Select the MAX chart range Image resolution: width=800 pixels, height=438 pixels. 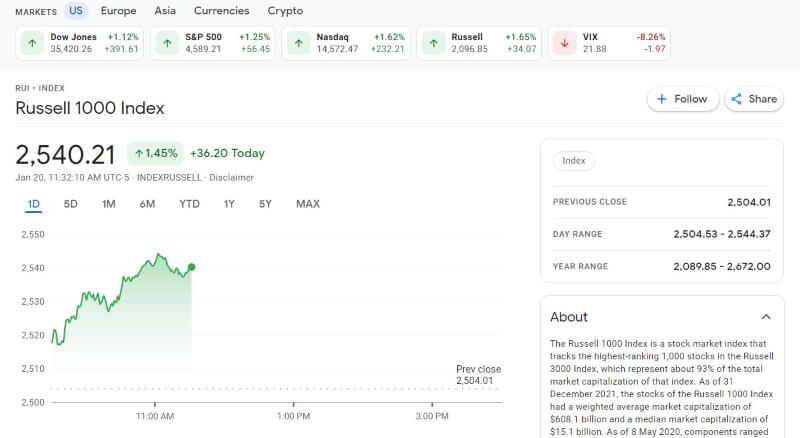click(x=308, y=204)
